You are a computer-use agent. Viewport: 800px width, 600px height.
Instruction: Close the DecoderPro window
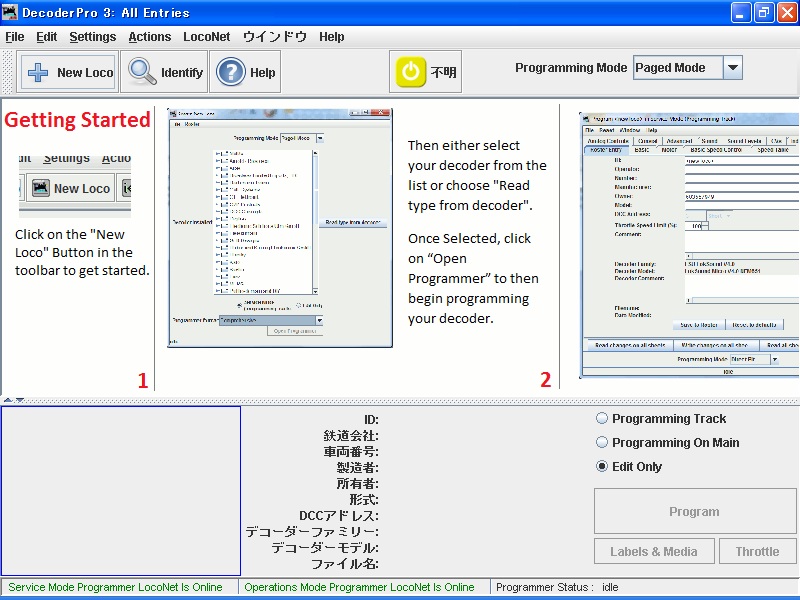[787, 12]
